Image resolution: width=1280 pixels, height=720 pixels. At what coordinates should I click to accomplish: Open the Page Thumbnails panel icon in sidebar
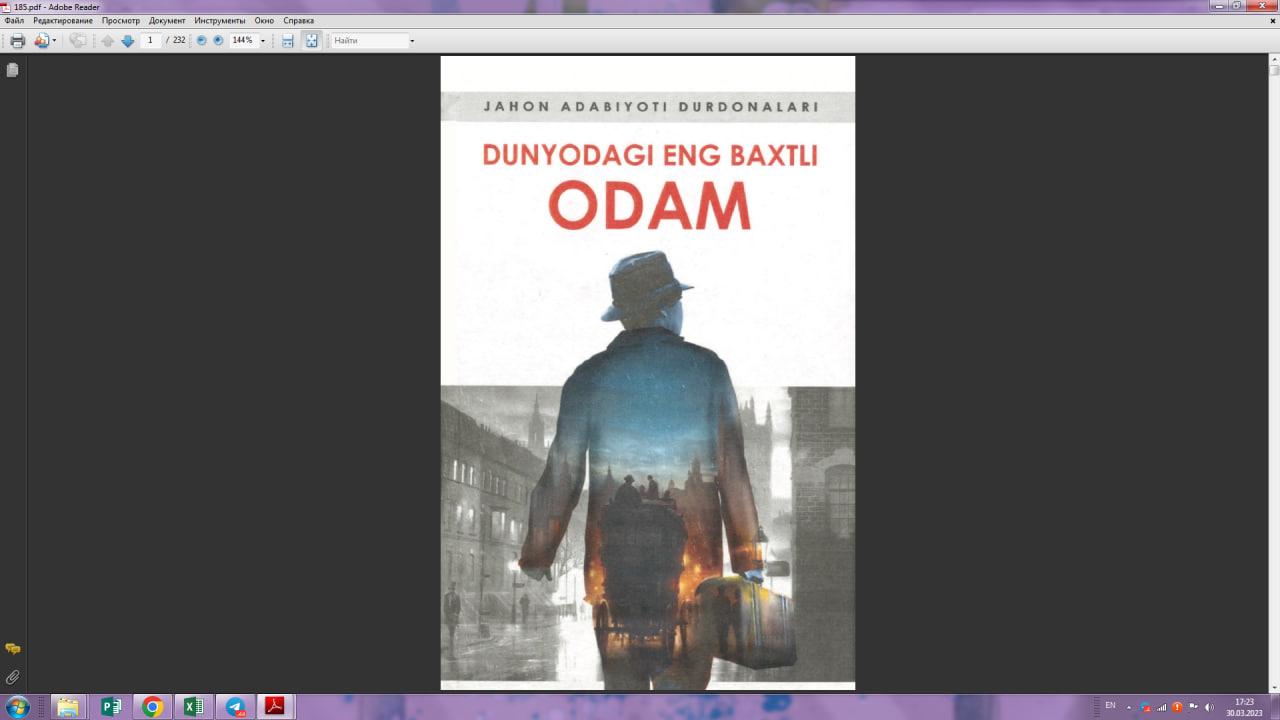pyautogui.click(x=11, y=69)
